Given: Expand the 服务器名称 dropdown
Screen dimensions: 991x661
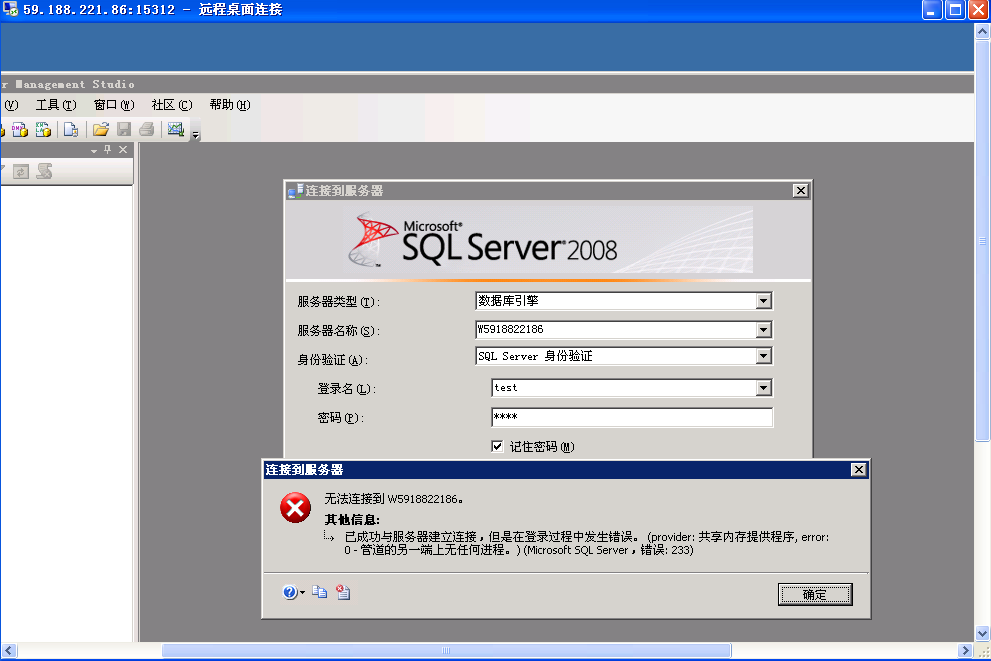Looking at the screenshot, I should point(763,329).
